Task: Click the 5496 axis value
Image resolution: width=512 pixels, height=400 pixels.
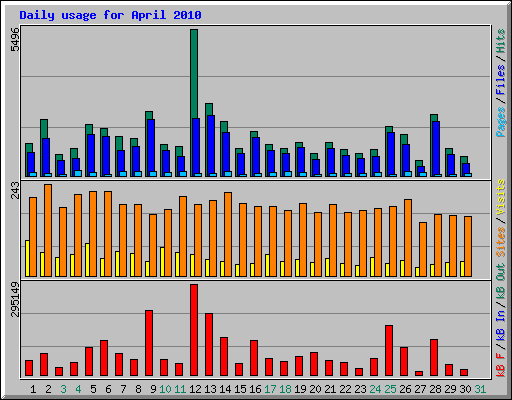Action: click(x=15, y=39)
